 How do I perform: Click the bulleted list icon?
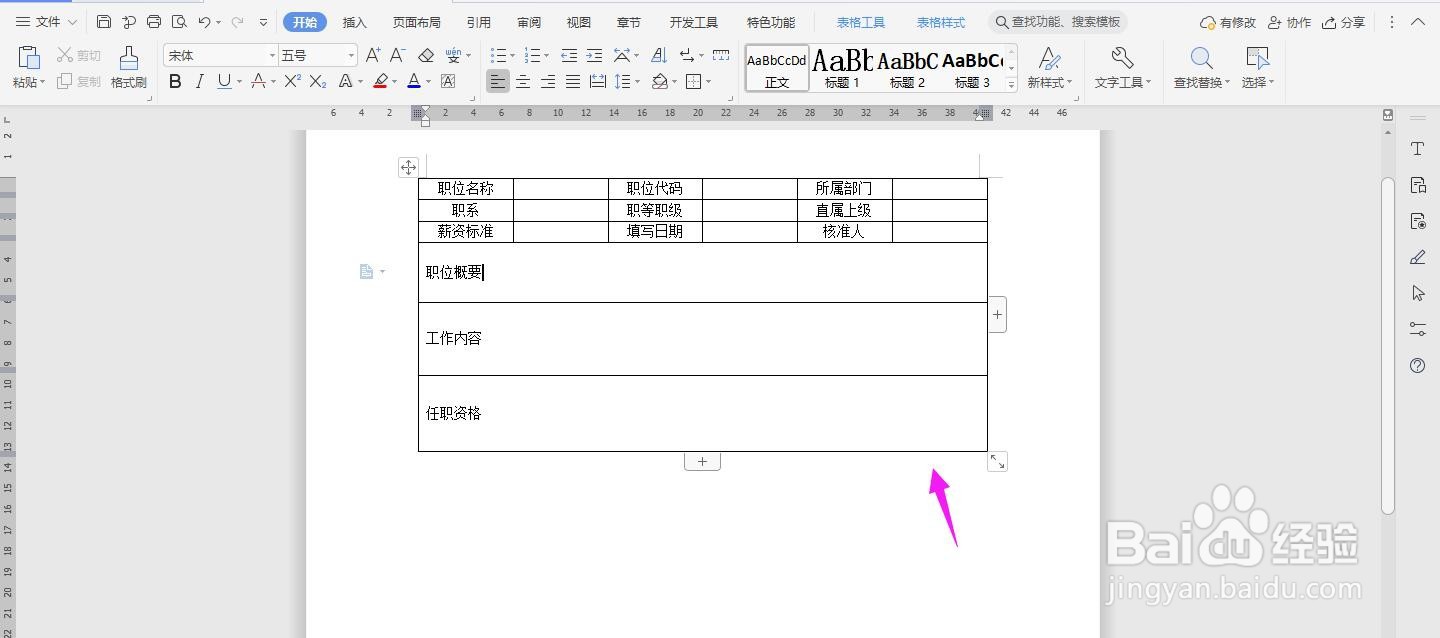(499, 55)
